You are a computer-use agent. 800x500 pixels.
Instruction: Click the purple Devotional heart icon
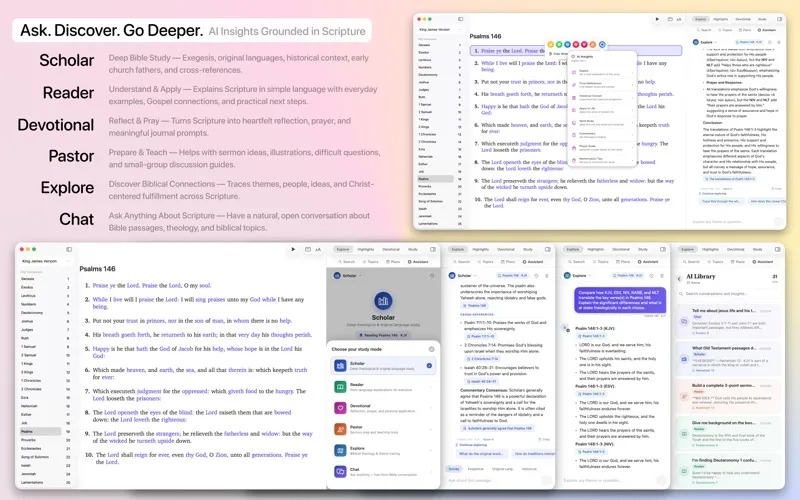(340, 408)
